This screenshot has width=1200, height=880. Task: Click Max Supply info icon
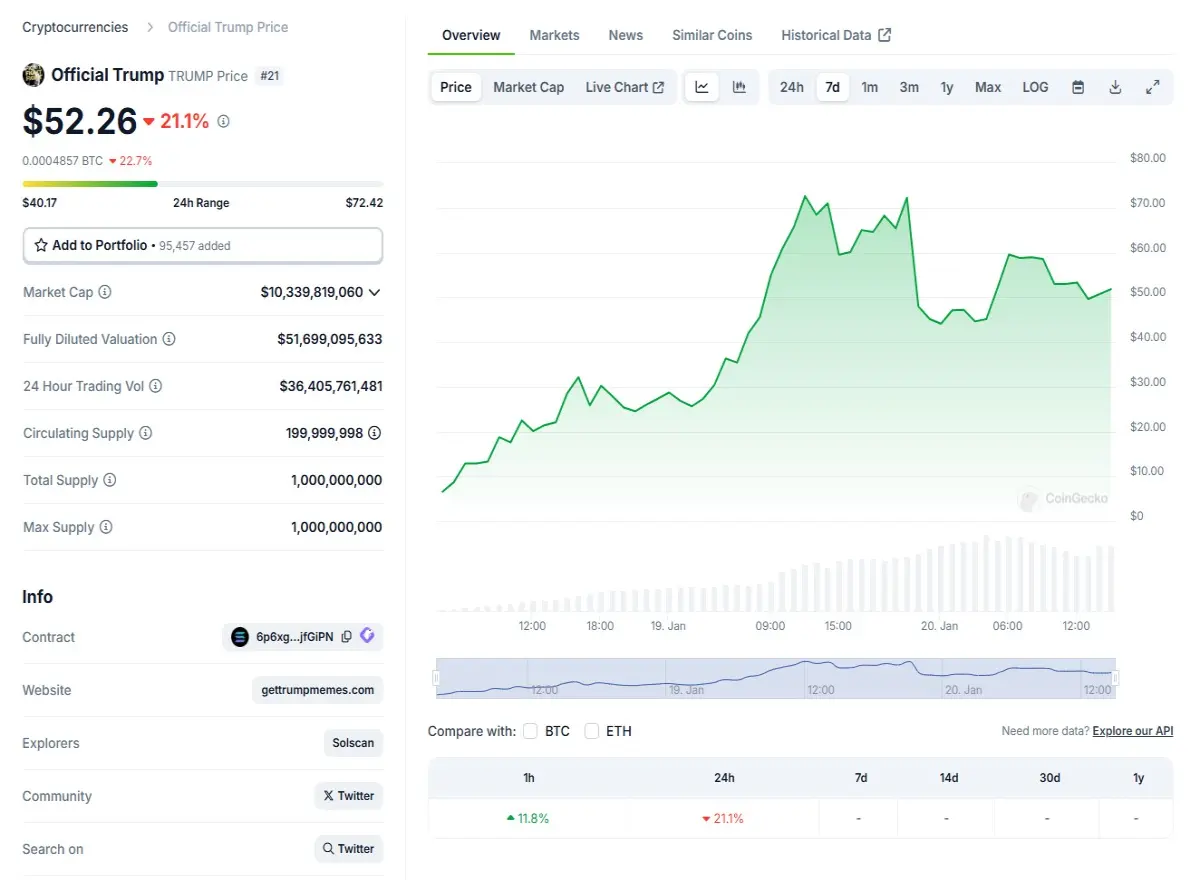tap(106, 527)
